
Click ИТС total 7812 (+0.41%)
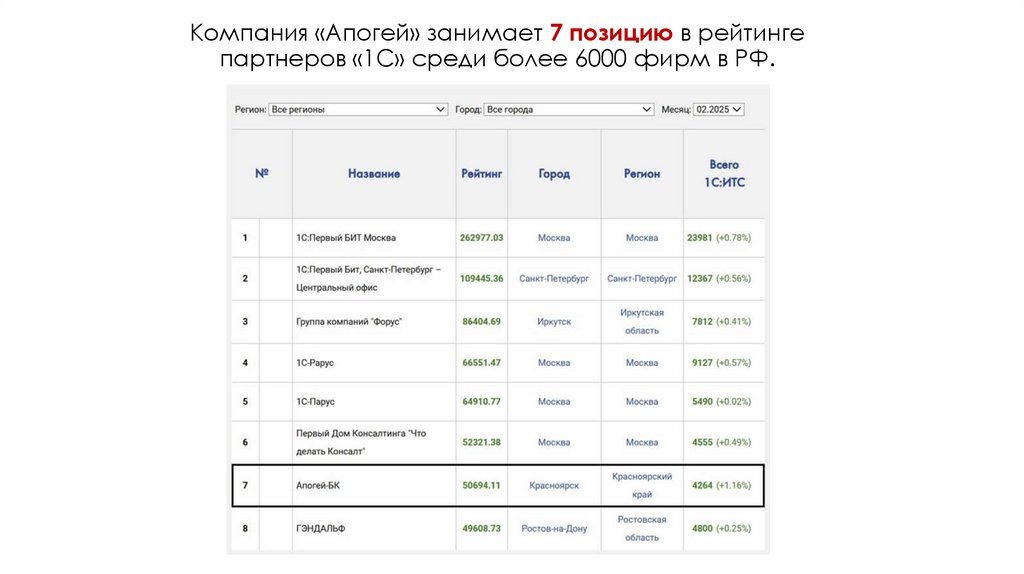tap(722, 321)
